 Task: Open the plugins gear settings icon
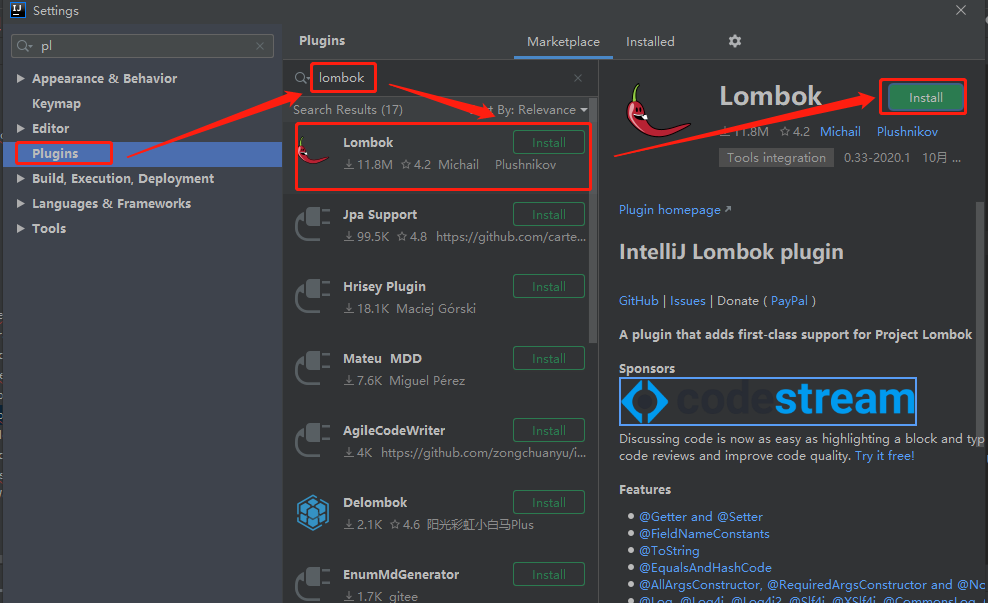(x=735, y=41)
